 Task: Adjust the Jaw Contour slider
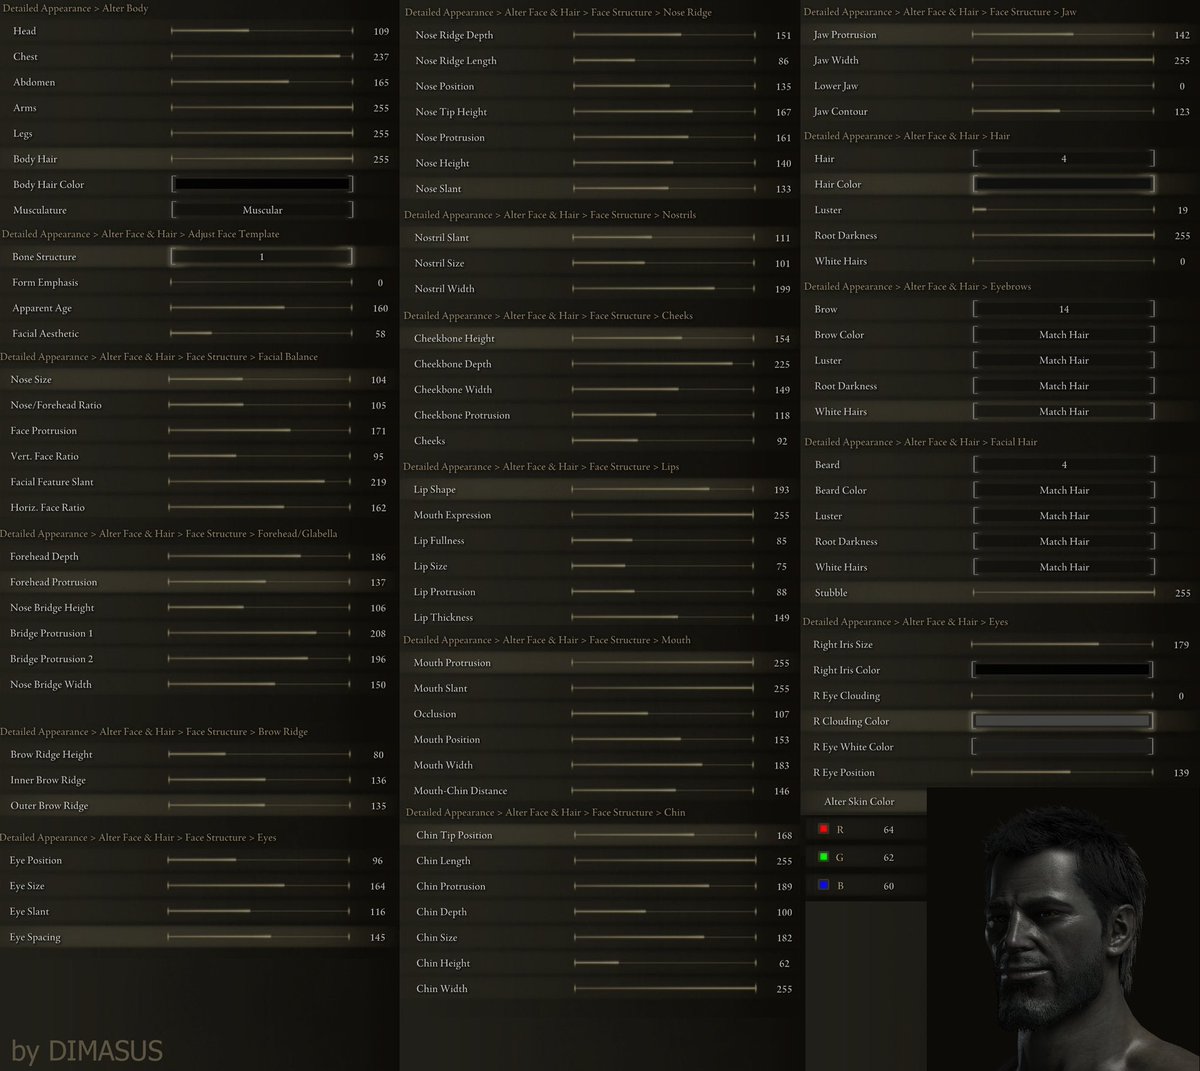(x=1063, y=111)
